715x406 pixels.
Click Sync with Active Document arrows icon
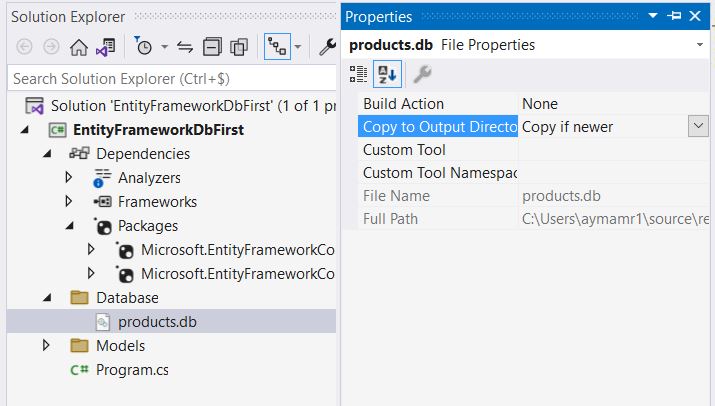[x=184, y=47]
